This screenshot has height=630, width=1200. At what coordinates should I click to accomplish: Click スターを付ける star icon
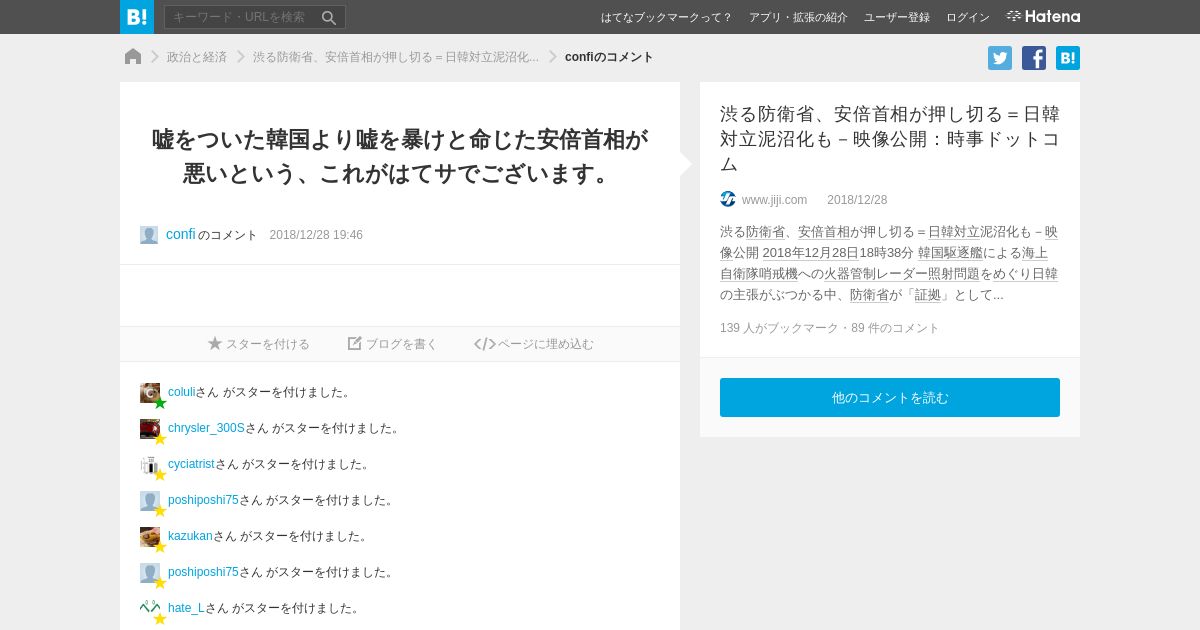215,343
